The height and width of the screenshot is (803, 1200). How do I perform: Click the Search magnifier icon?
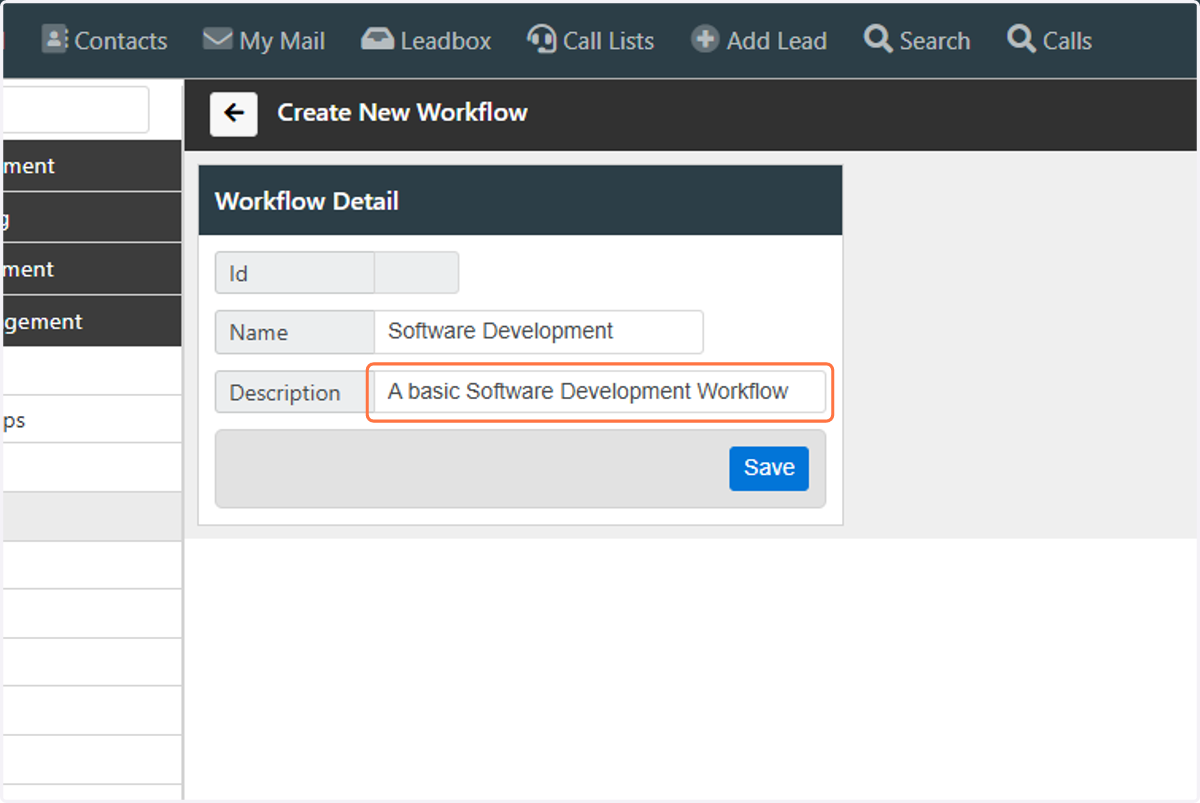point(878,39)
